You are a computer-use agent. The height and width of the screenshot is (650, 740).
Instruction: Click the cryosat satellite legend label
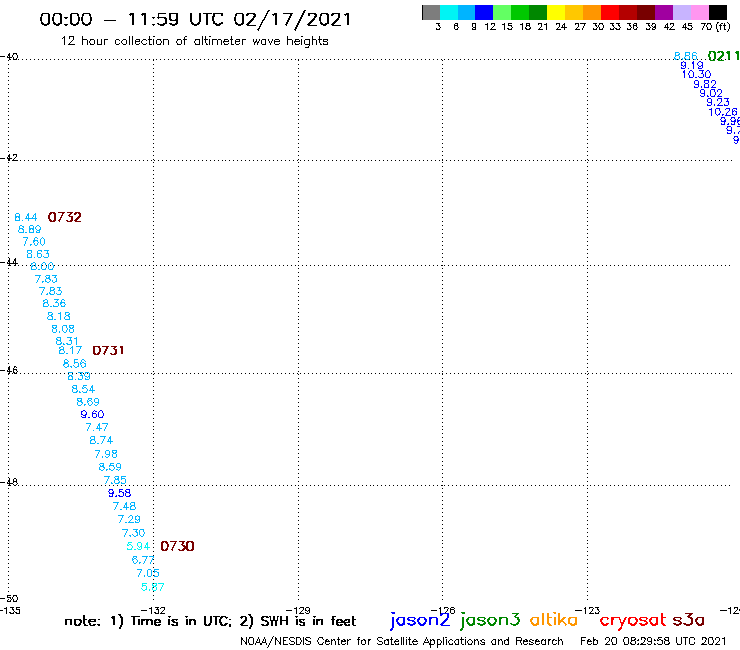[633, 620]
